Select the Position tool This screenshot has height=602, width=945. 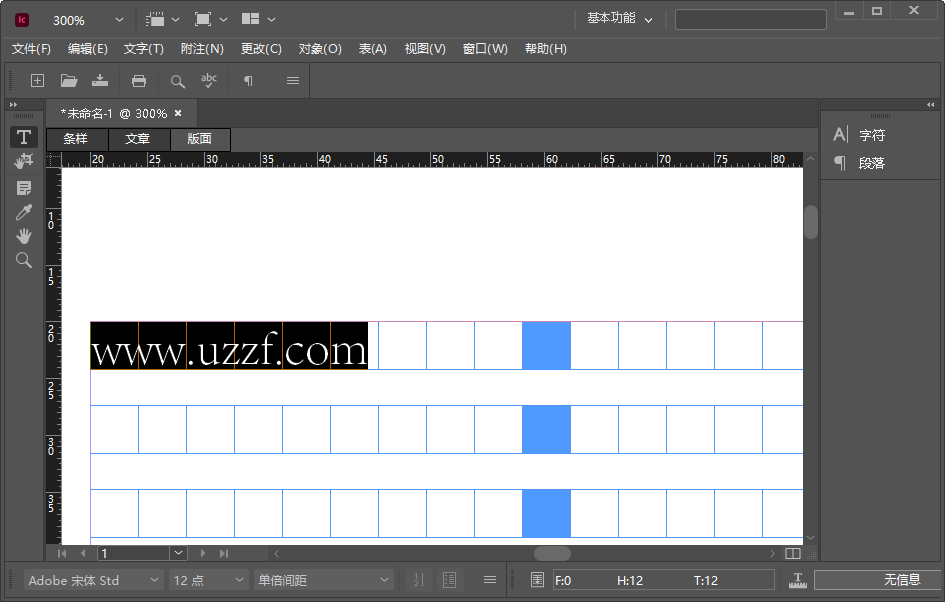point(23,161)
